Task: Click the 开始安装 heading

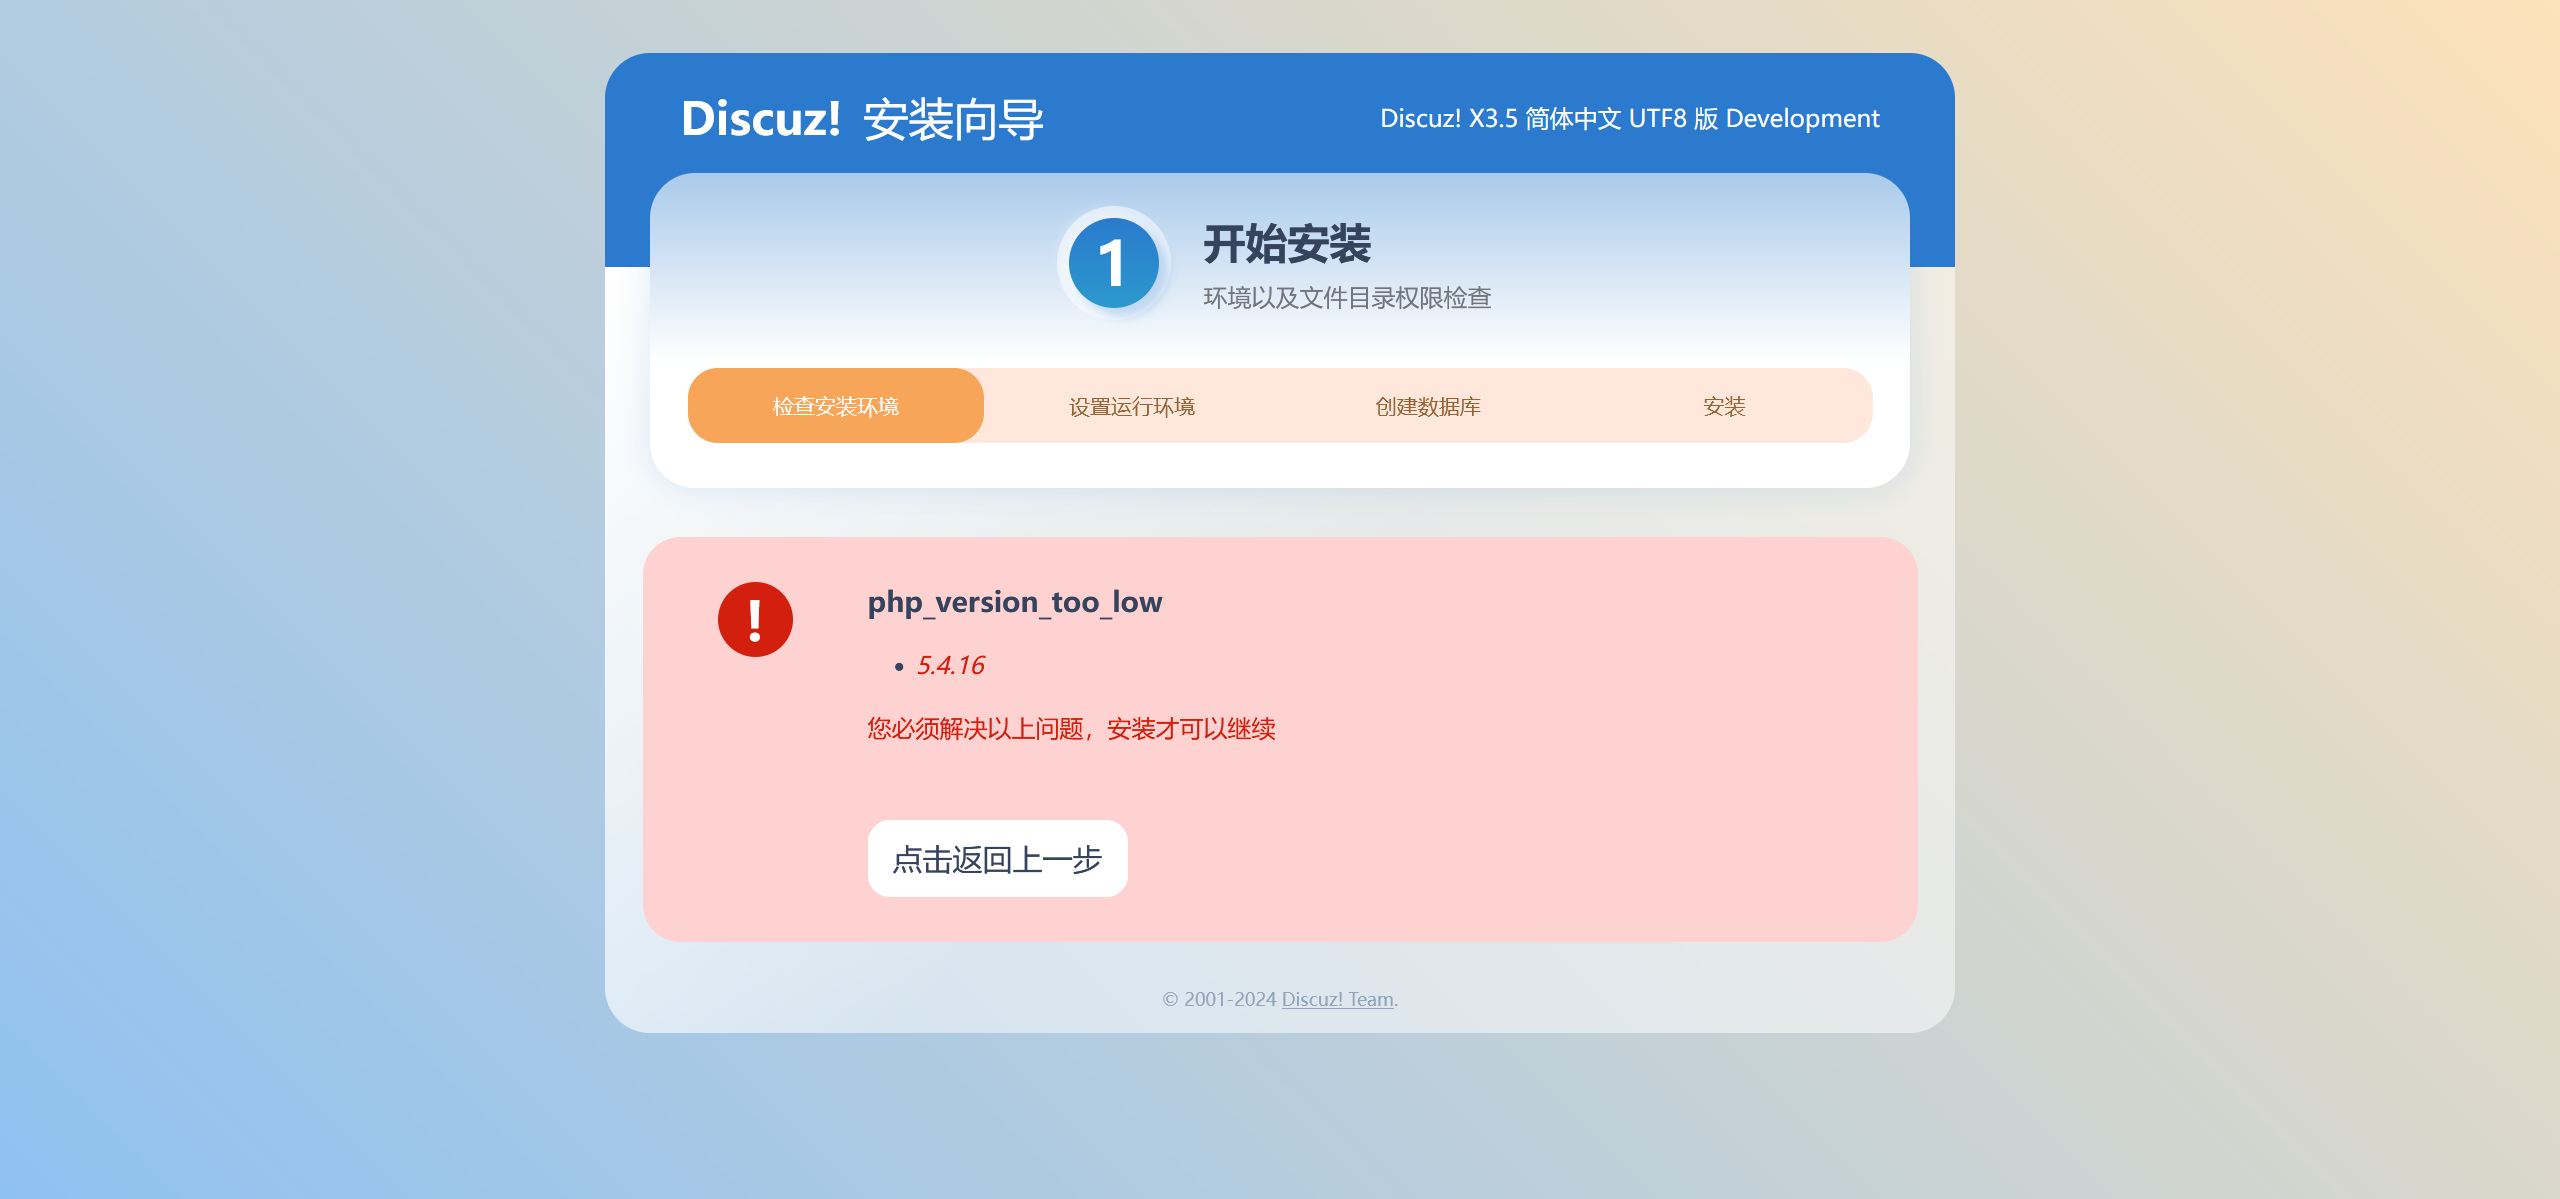Action: (1286, 244)
